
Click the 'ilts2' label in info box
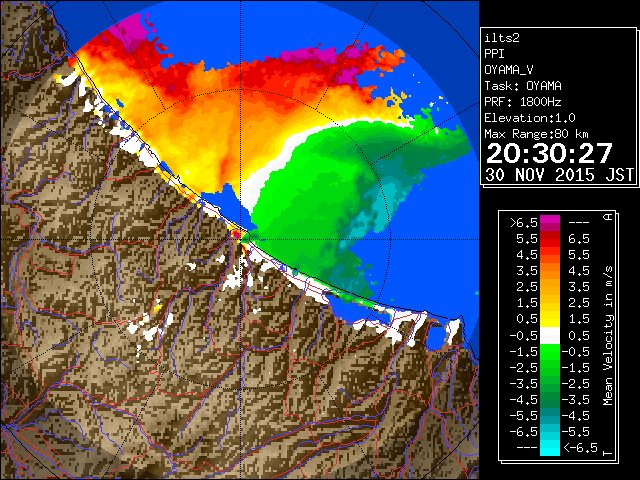(502, 38)
